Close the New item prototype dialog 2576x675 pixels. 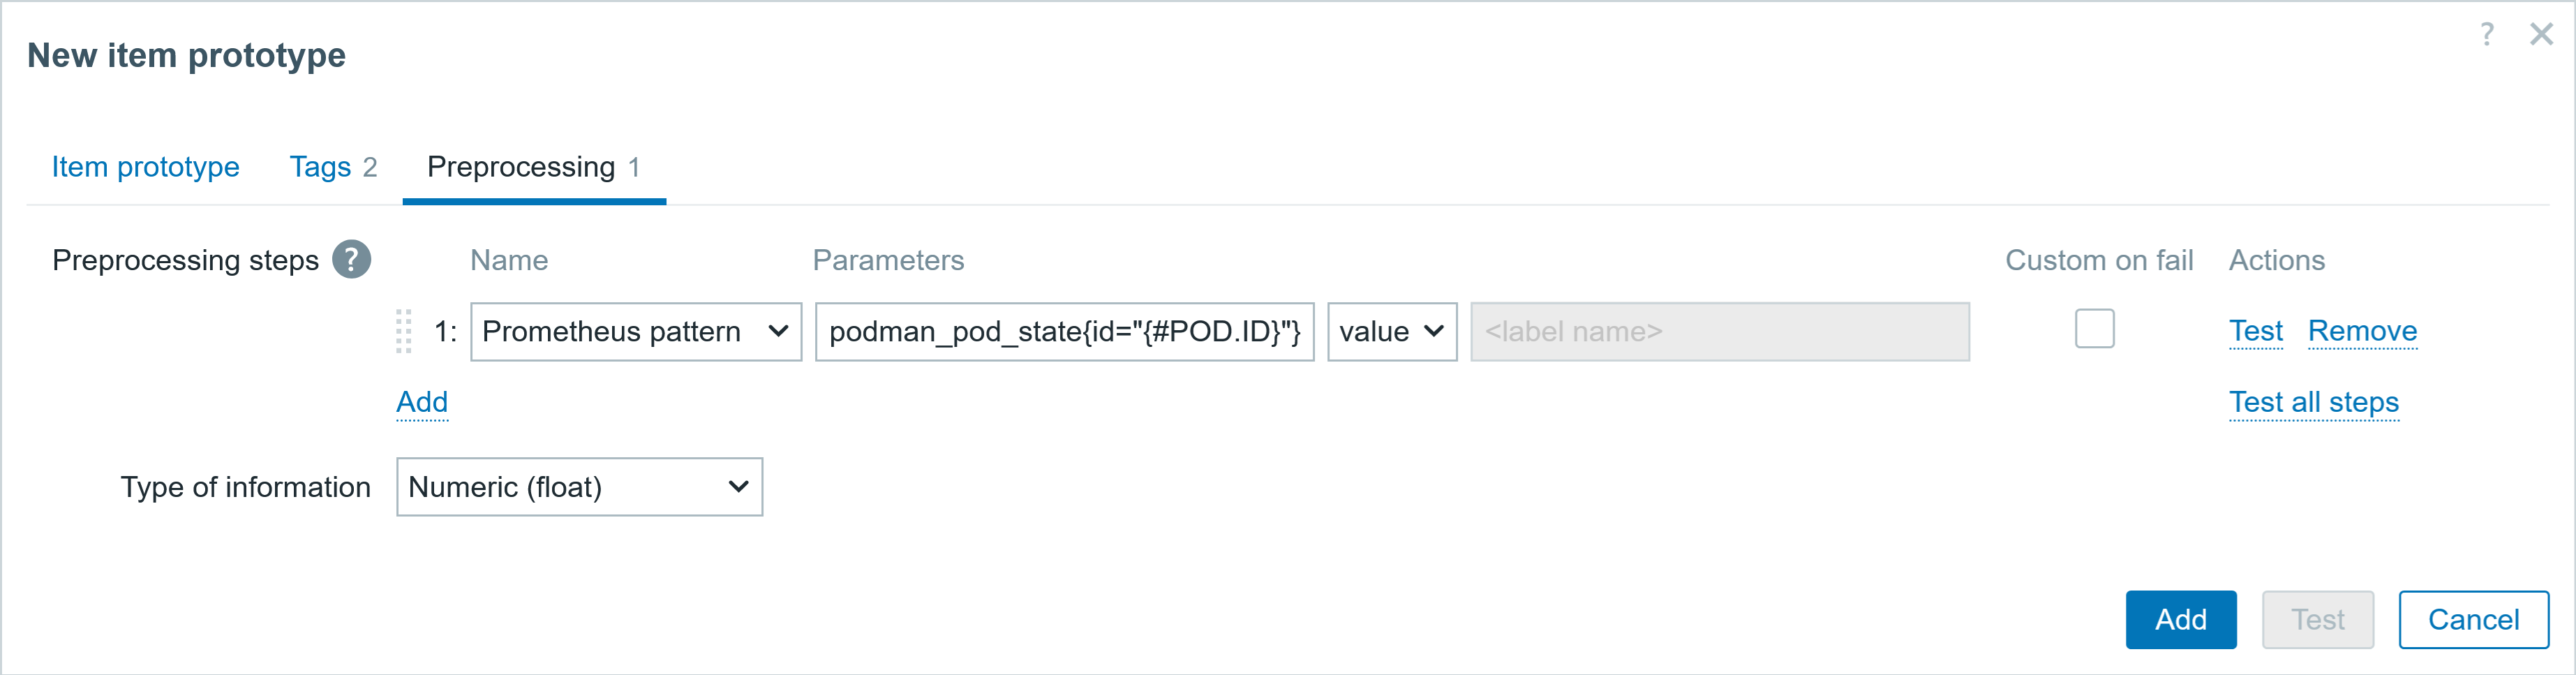click(x=2541, y=34)
